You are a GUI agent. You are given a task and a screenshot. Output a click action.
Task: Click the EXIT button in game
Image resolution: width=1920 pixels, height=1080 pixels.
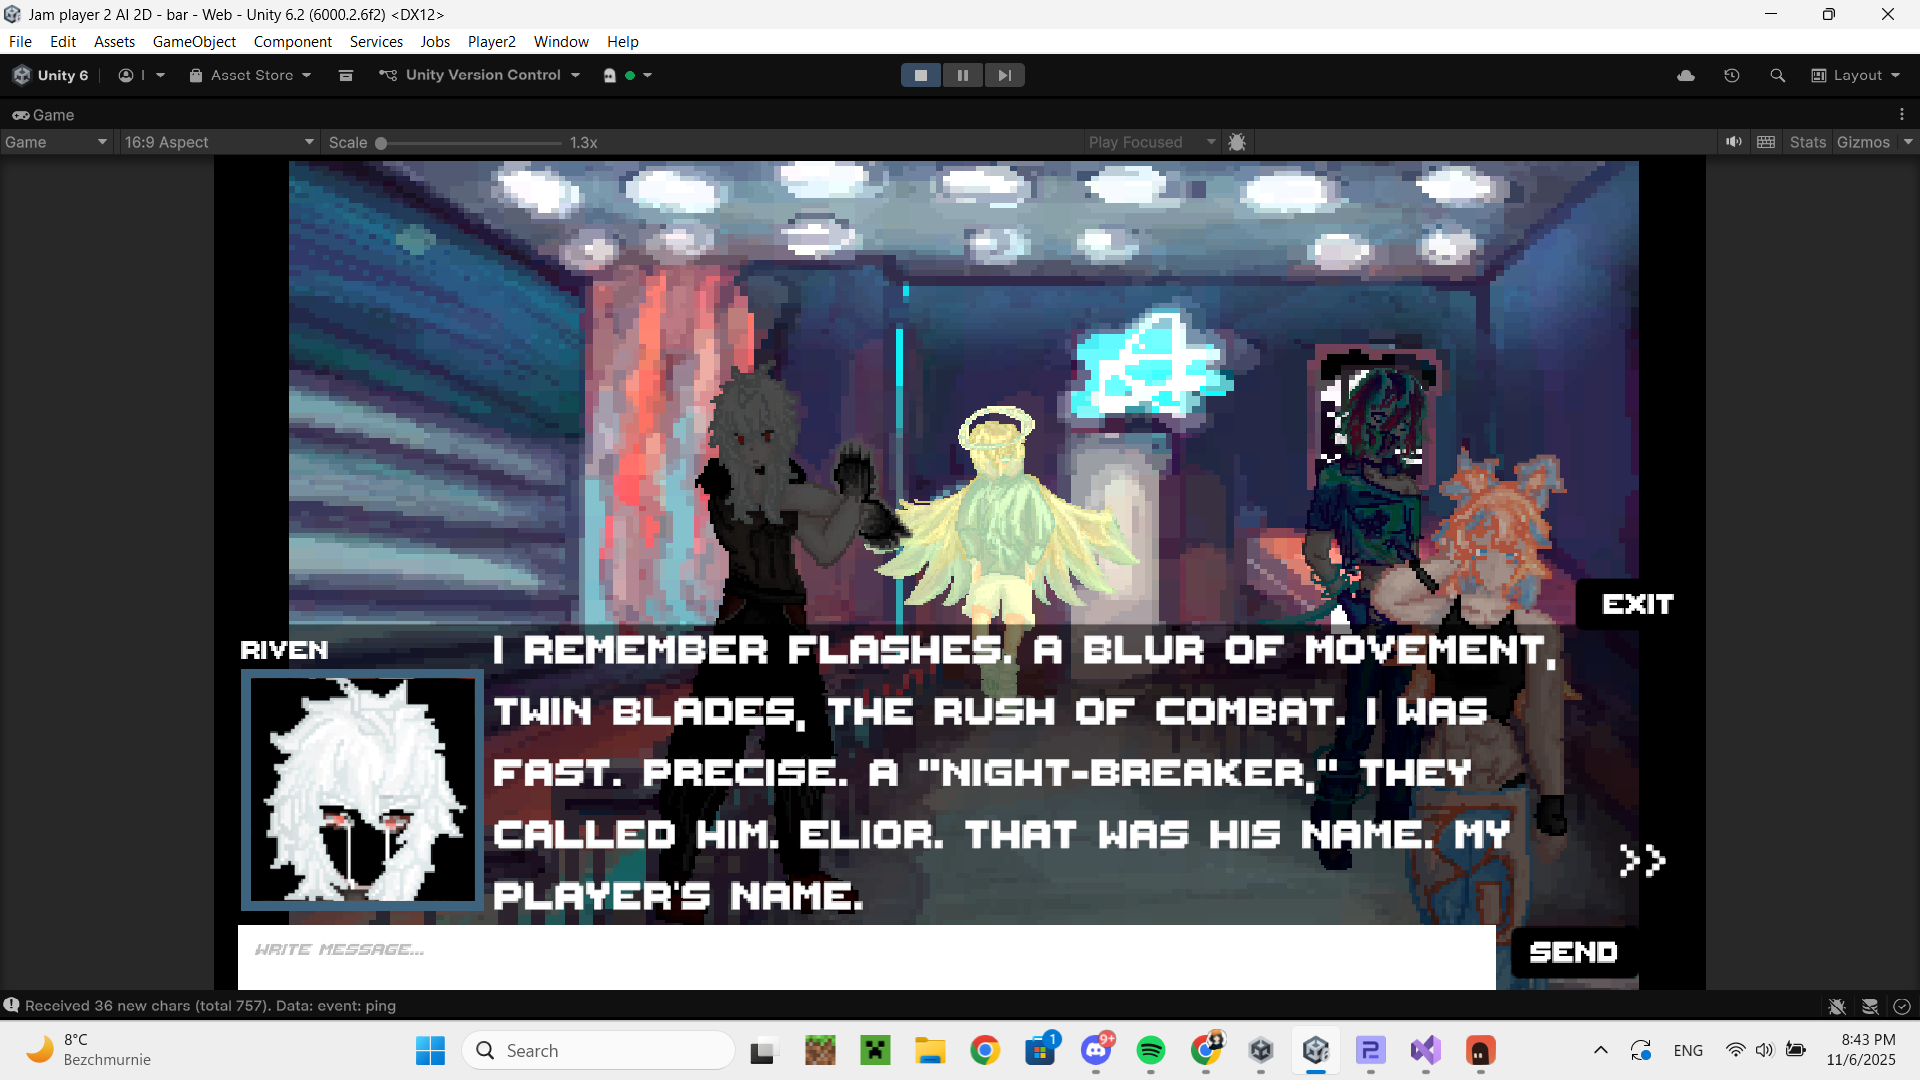pos(1637,604)
